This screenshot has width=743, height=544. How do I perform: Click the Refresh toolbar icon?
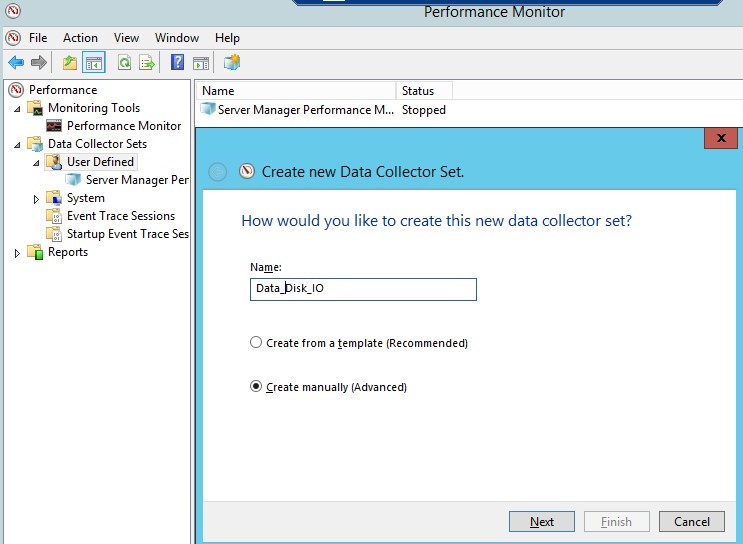[124, 63]
